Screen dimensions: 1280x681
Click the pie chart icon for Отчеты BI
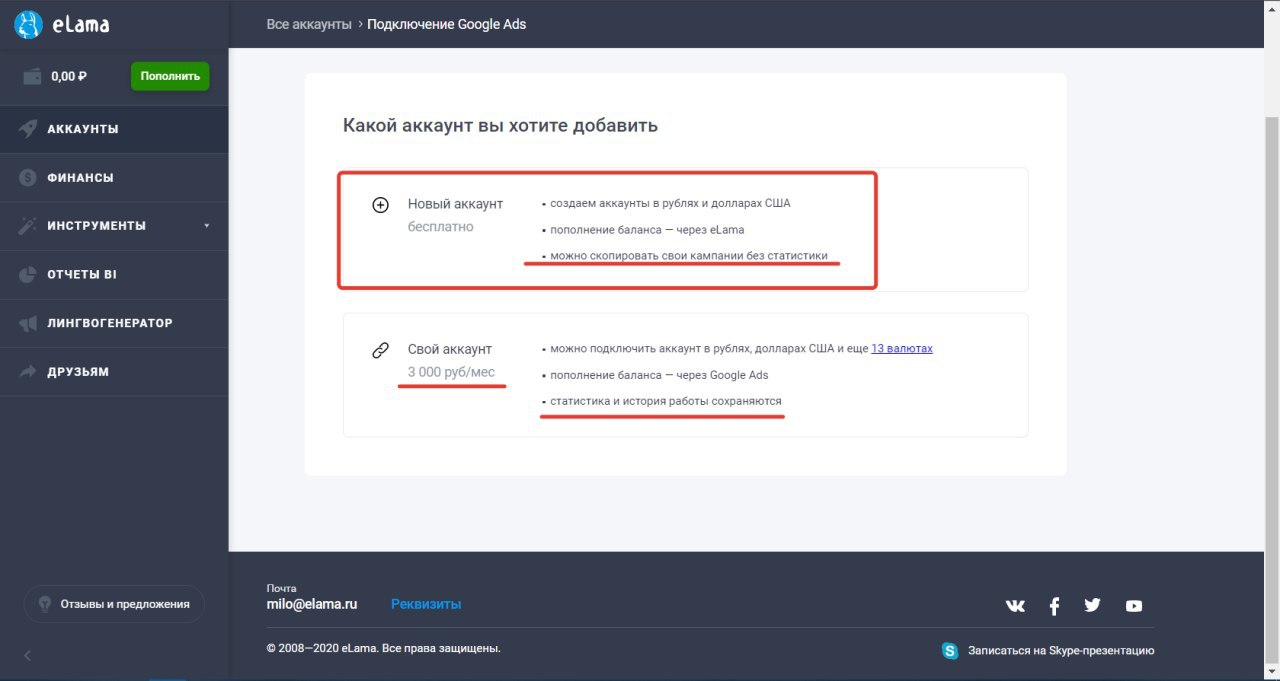pos(28,274)
